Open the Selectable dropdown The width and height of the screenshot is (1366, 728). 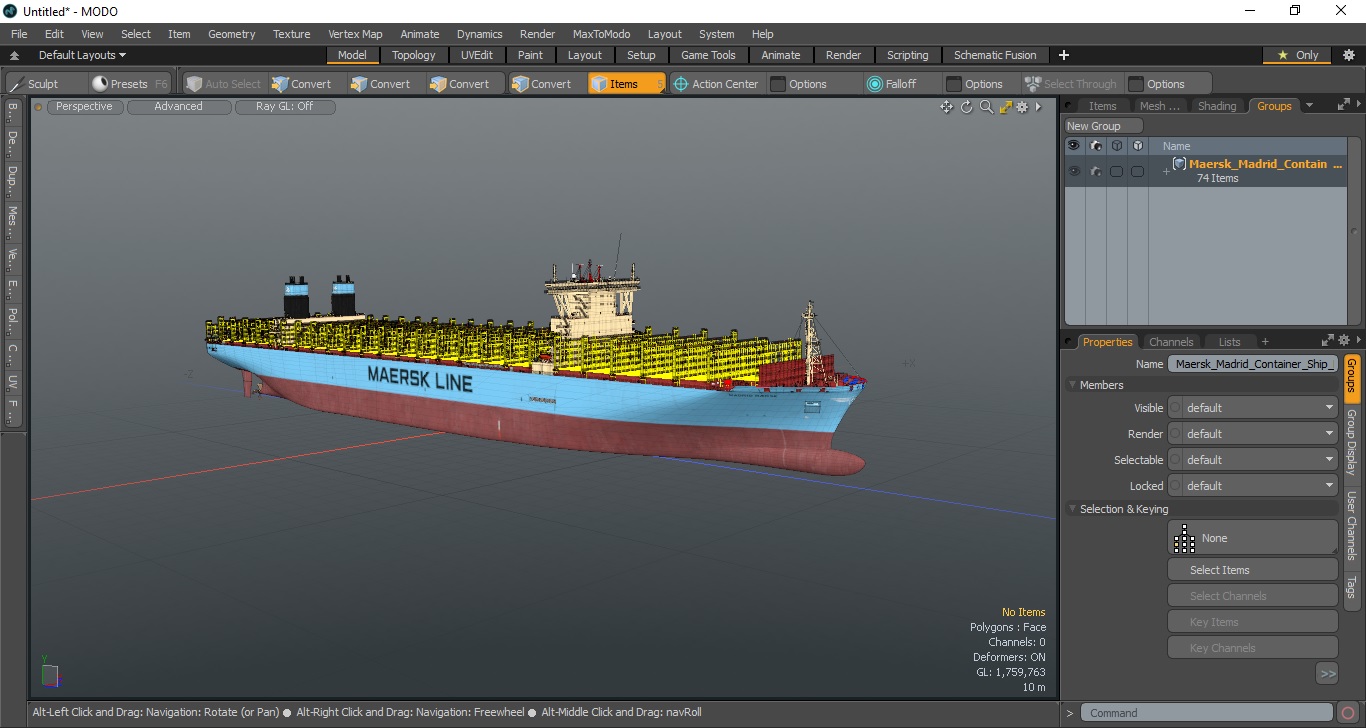1260,460
